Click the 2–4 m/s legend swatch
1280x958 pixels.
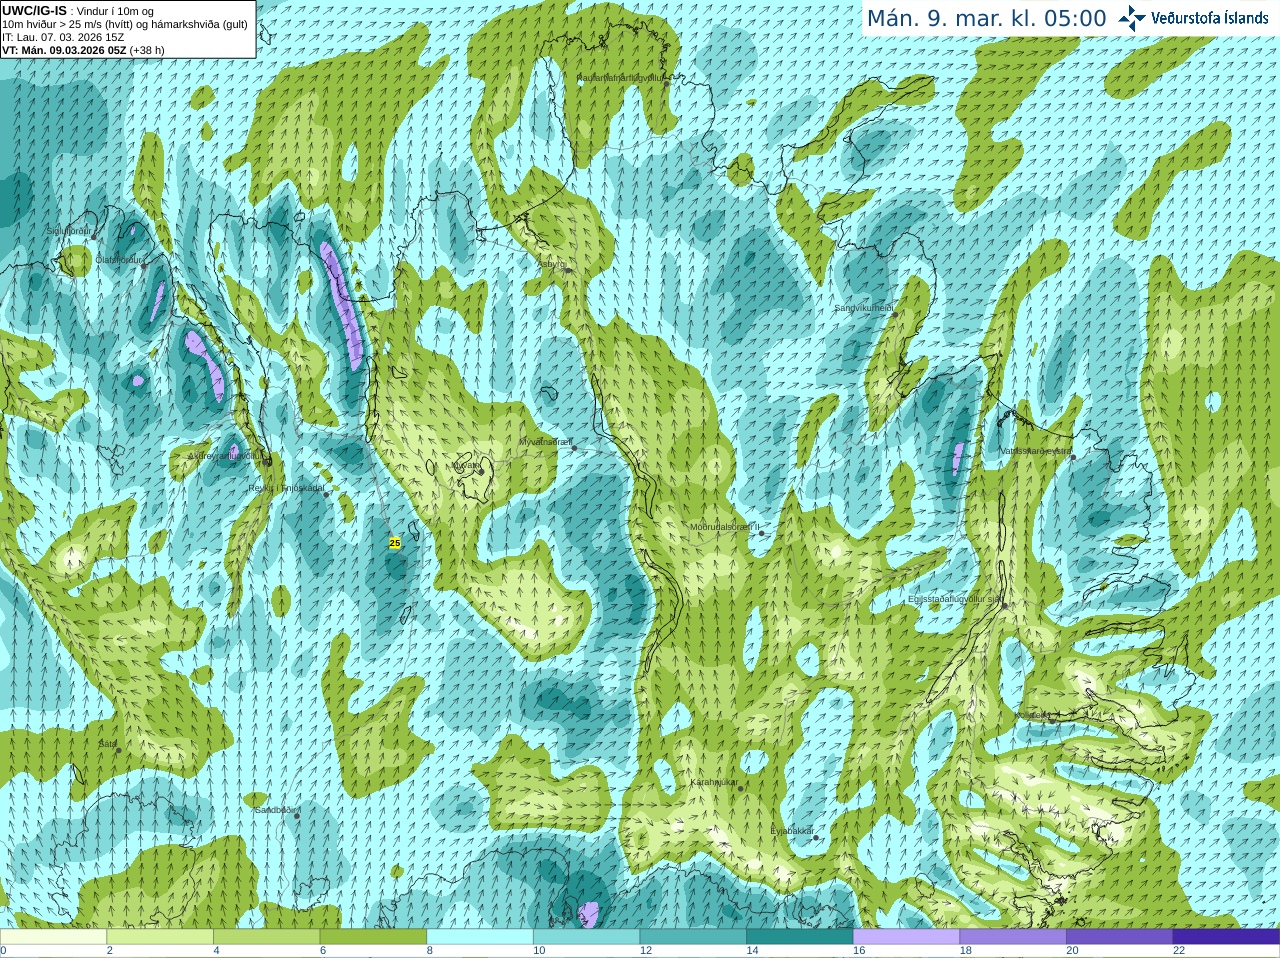coord(160,937)
